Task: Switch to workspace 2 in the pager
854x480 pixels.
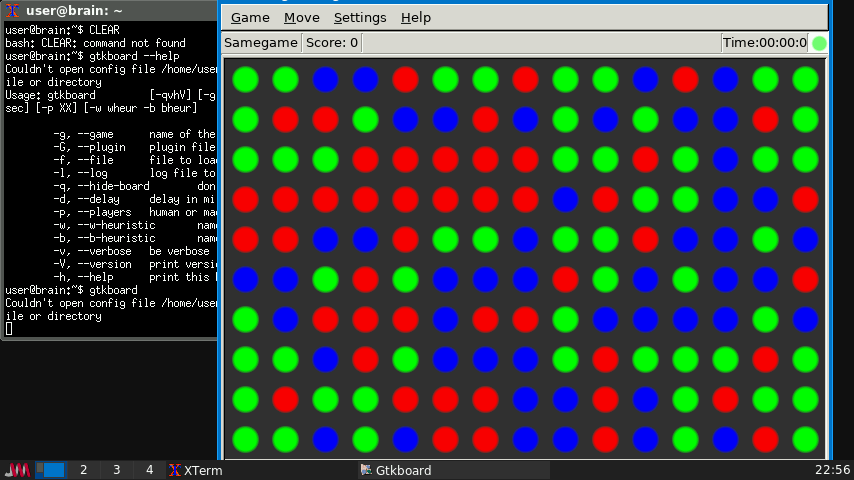Action: [84, 470]
